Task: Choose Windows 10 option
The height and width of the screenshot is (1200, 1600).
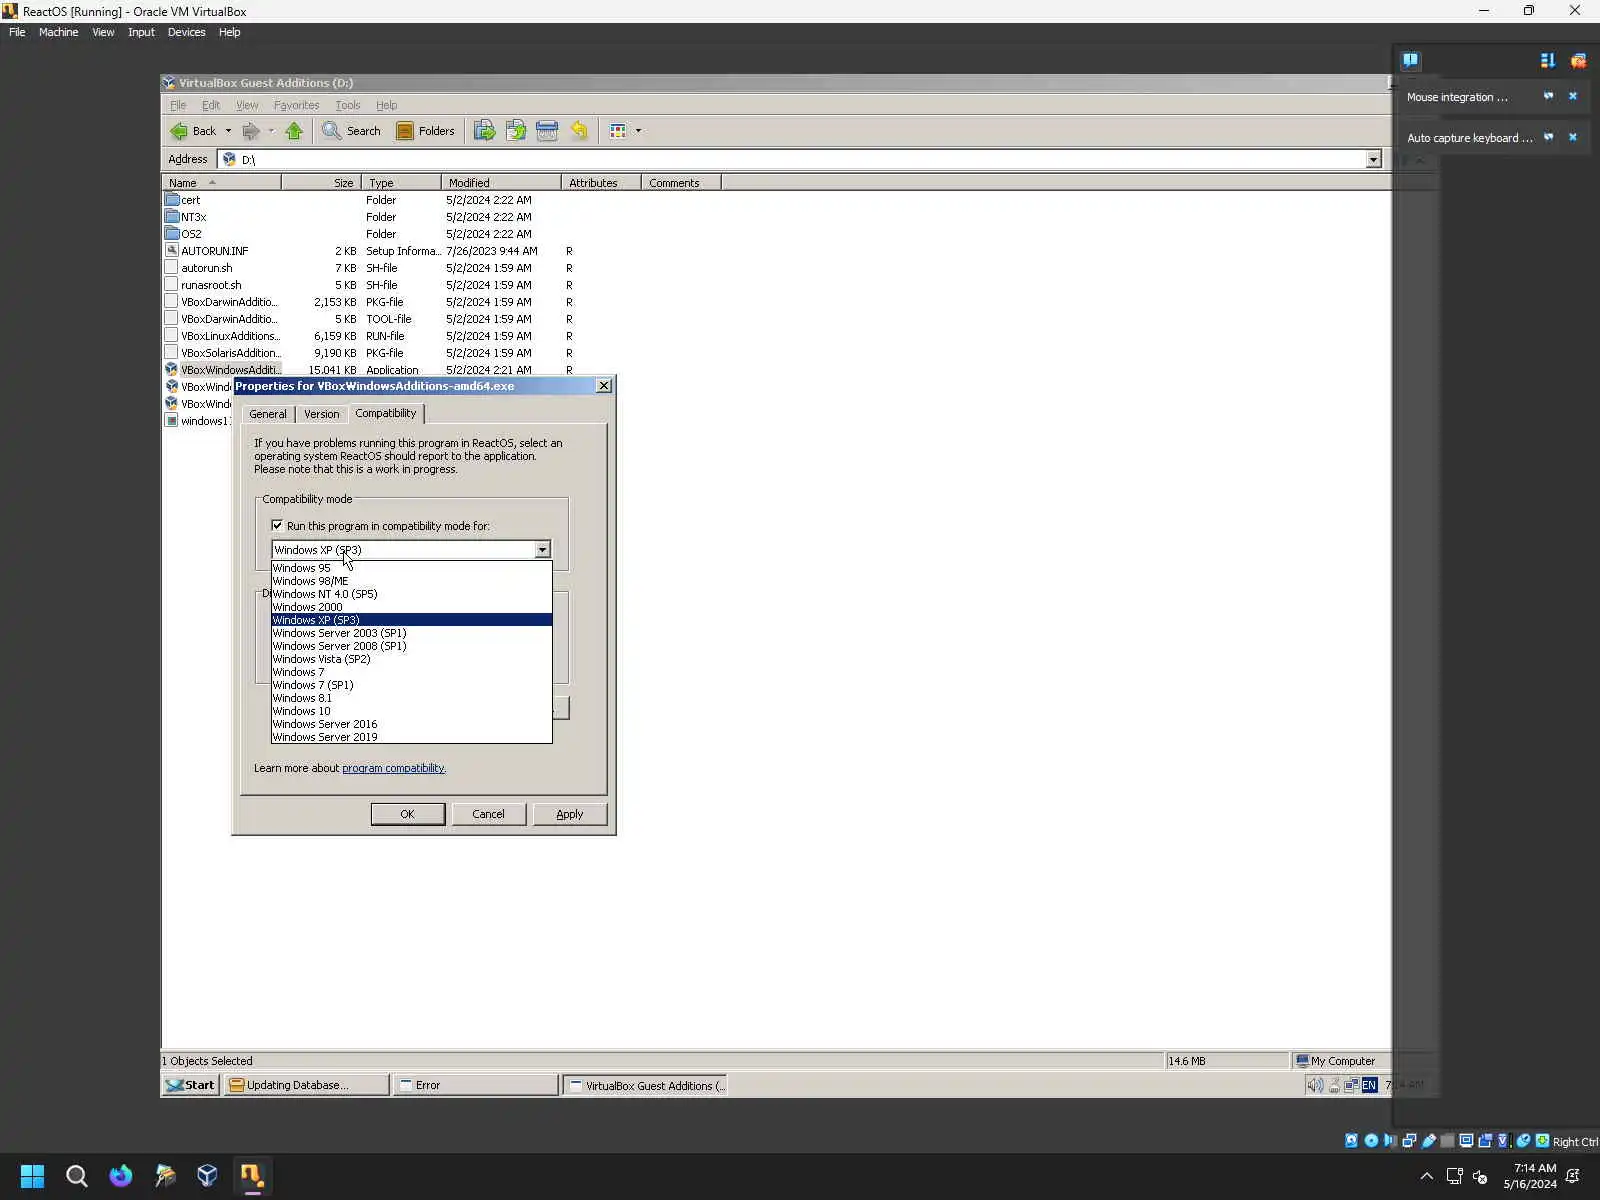Action: coord(411,711)
